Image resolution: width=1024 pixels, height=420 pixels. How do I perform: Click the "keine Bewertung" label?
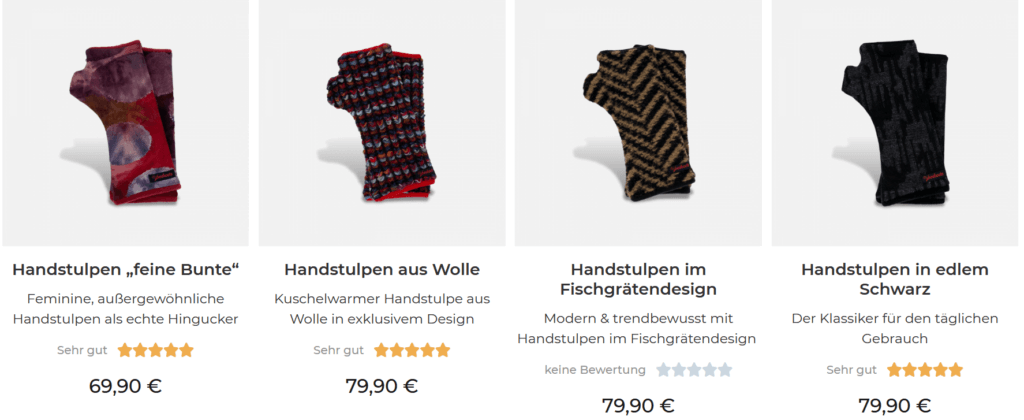click(x=595, y=370)
